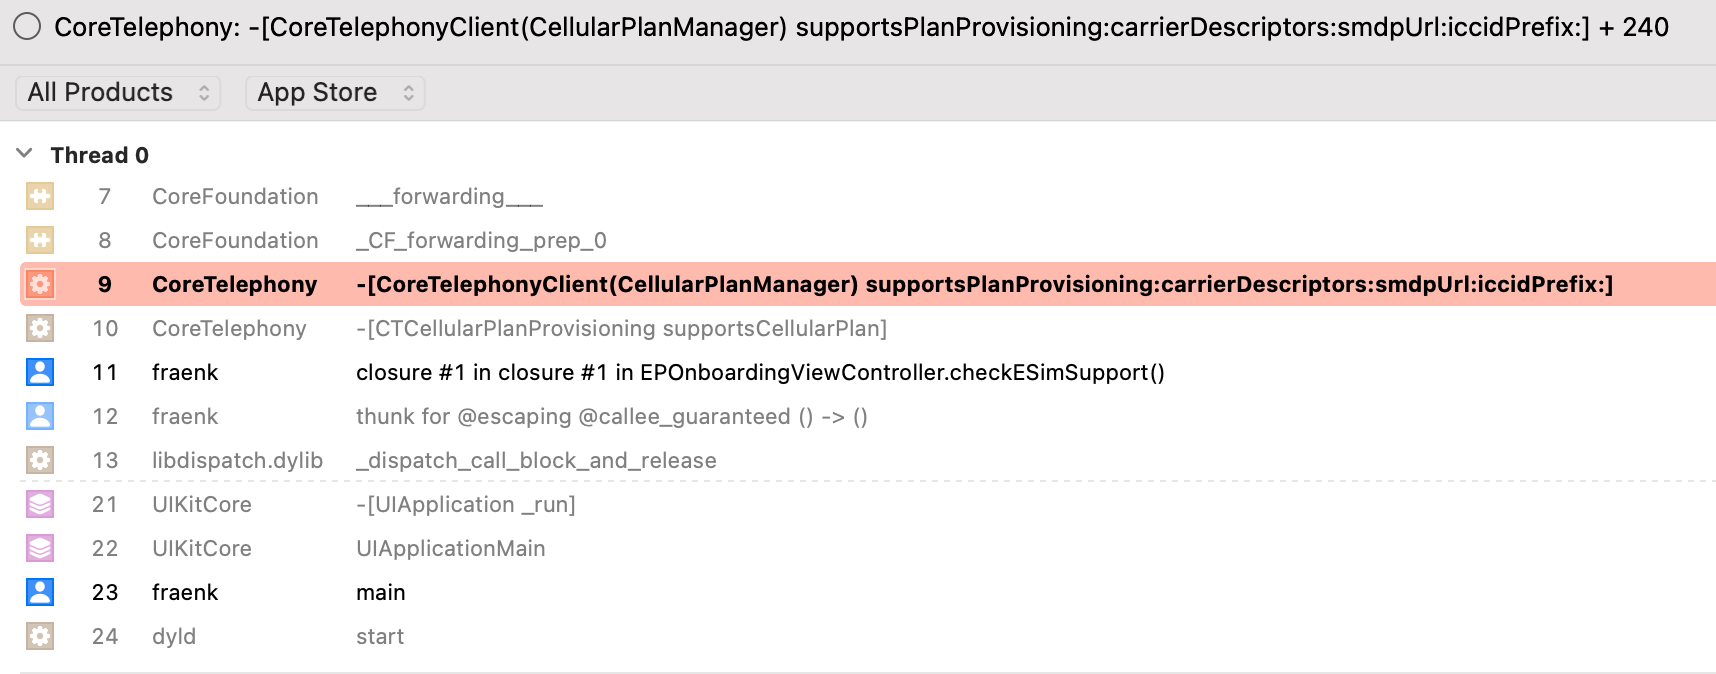Click the person icon for frame 11 fraenk
This screenshot has width=1716, height=674.
(40, 372)
